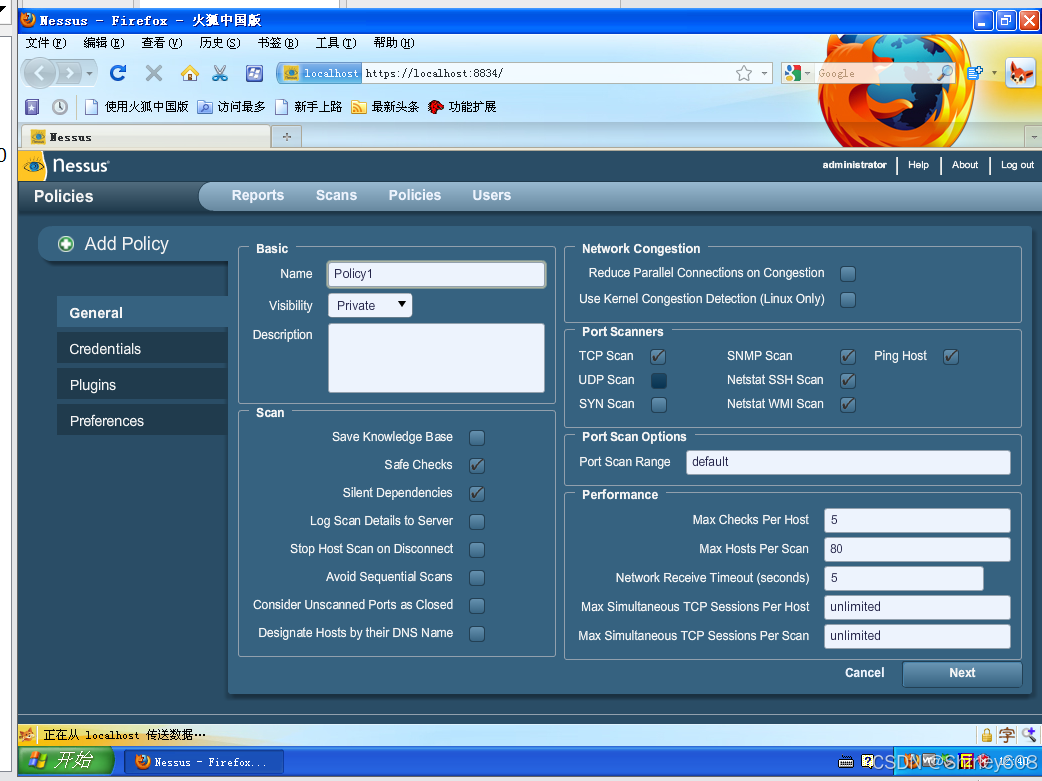Uncheck the TCP Scan checkbox
The width and height of the screenshot is (1042, 781).
pos(658,356)
